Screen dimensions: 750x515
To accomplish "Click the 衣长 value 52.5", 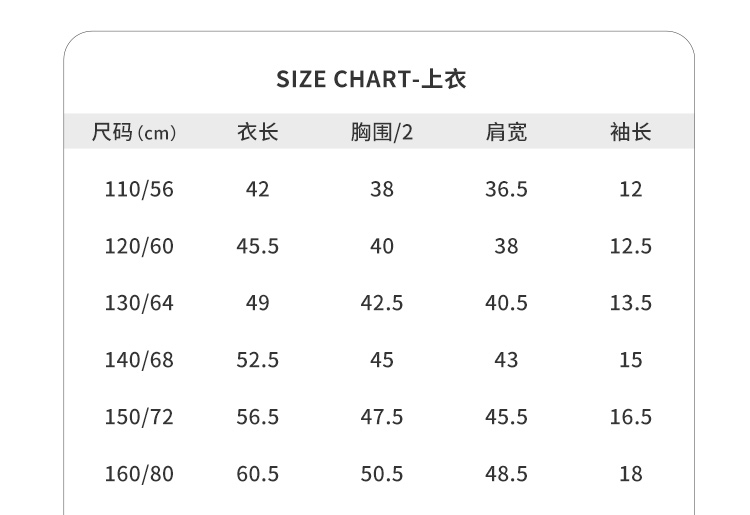I will (257, 360).
